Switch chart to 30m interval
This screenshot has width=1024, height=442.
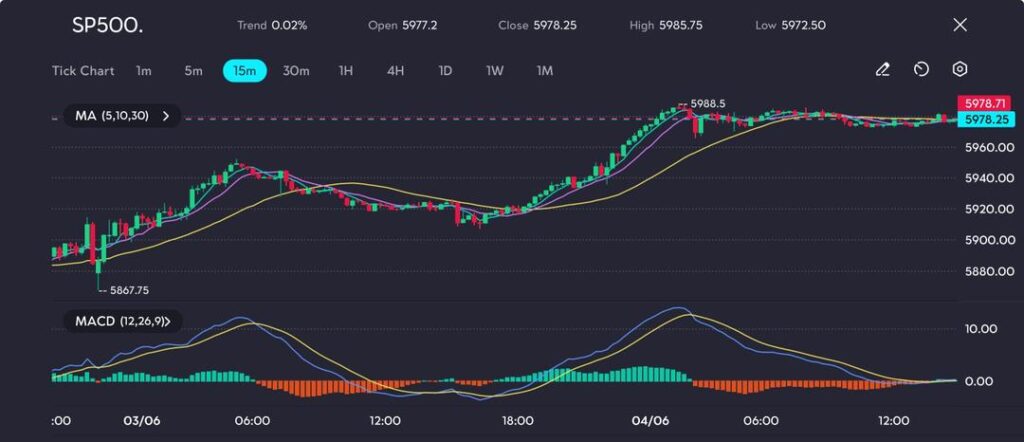tap(296, 71)
